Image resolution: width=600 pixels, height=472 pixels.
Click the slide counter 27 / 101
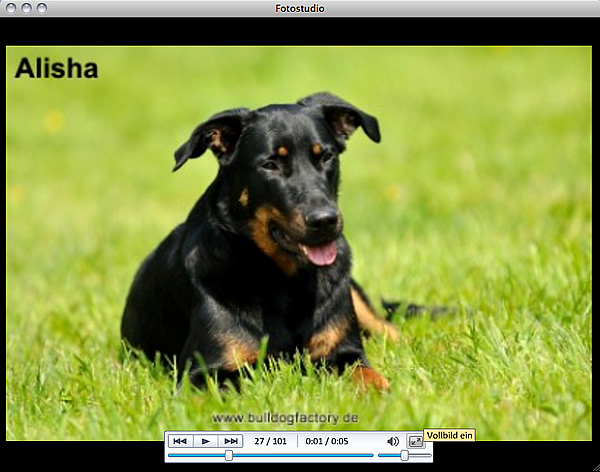pyautogui.click(x=270, y=441)
